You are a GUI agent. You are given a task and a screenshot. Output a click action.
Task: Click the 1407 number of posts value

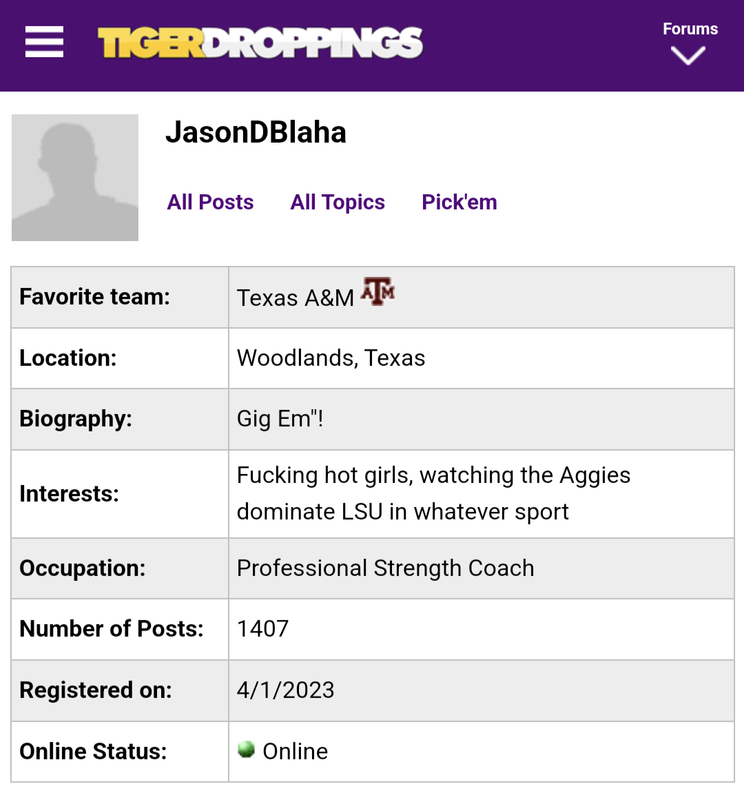[x=263, y=629]
